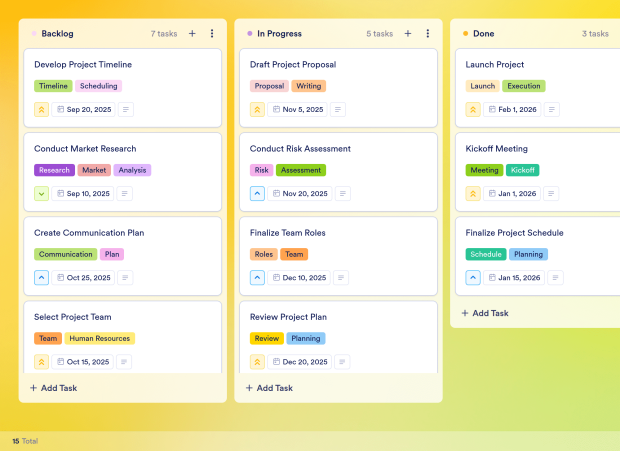Open the Oct 25, 2025 date picker
Screen dimensions: 620x451
(83, 278)
